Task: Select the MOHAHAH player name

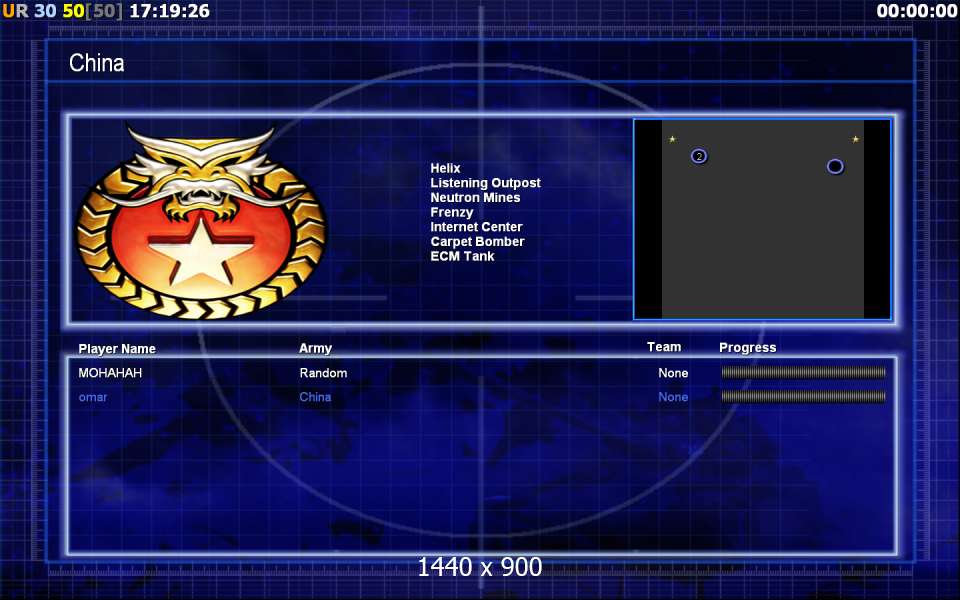Action: (110, 373)
